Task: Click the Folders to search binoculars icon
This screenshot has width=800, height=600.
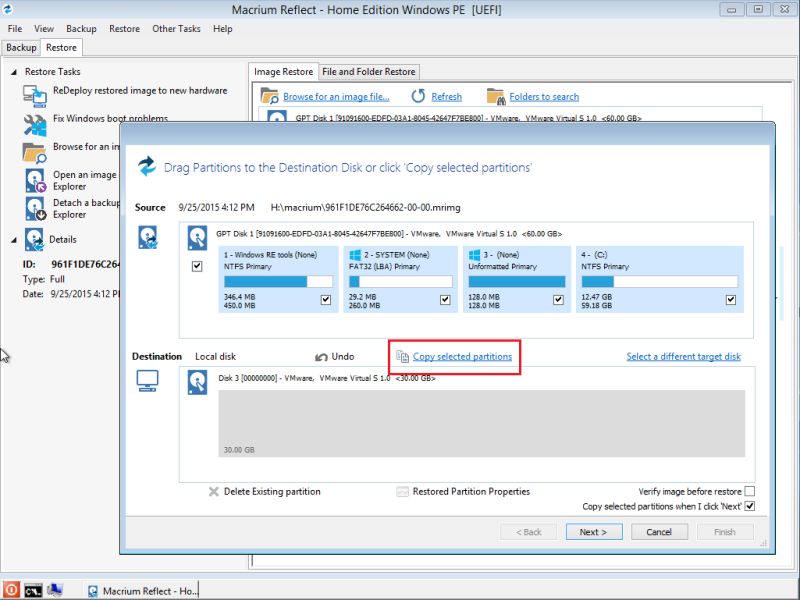Action: pyautogui.click(x=495, y=96)
